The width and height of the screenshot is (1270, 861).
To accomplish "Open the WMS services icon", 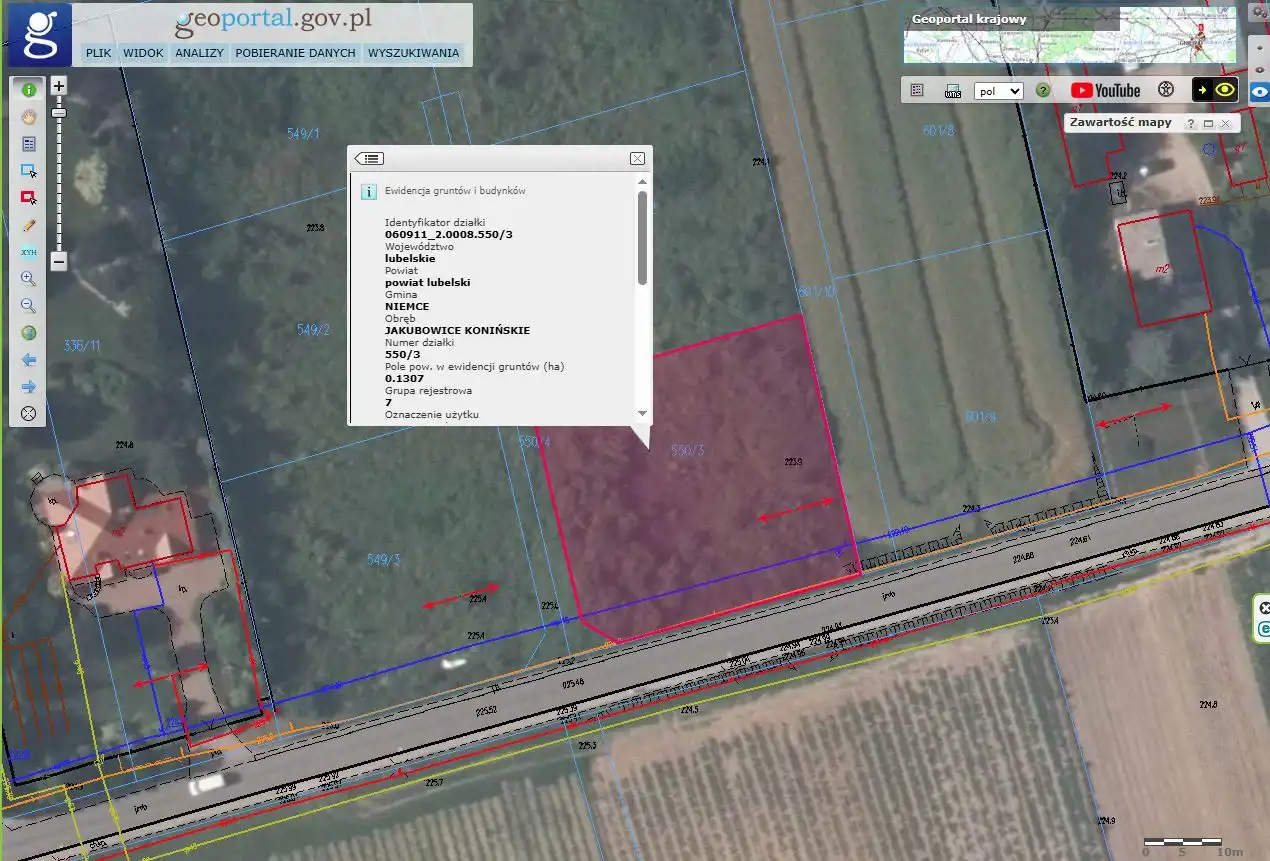I will pos(952,90).
